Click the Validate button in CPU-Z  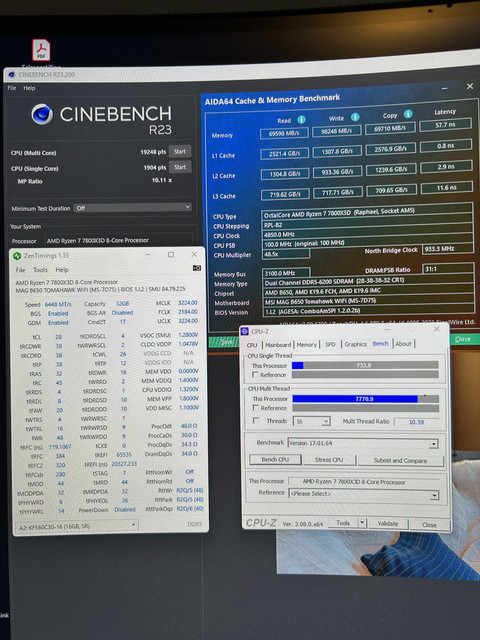pos(388,523)
